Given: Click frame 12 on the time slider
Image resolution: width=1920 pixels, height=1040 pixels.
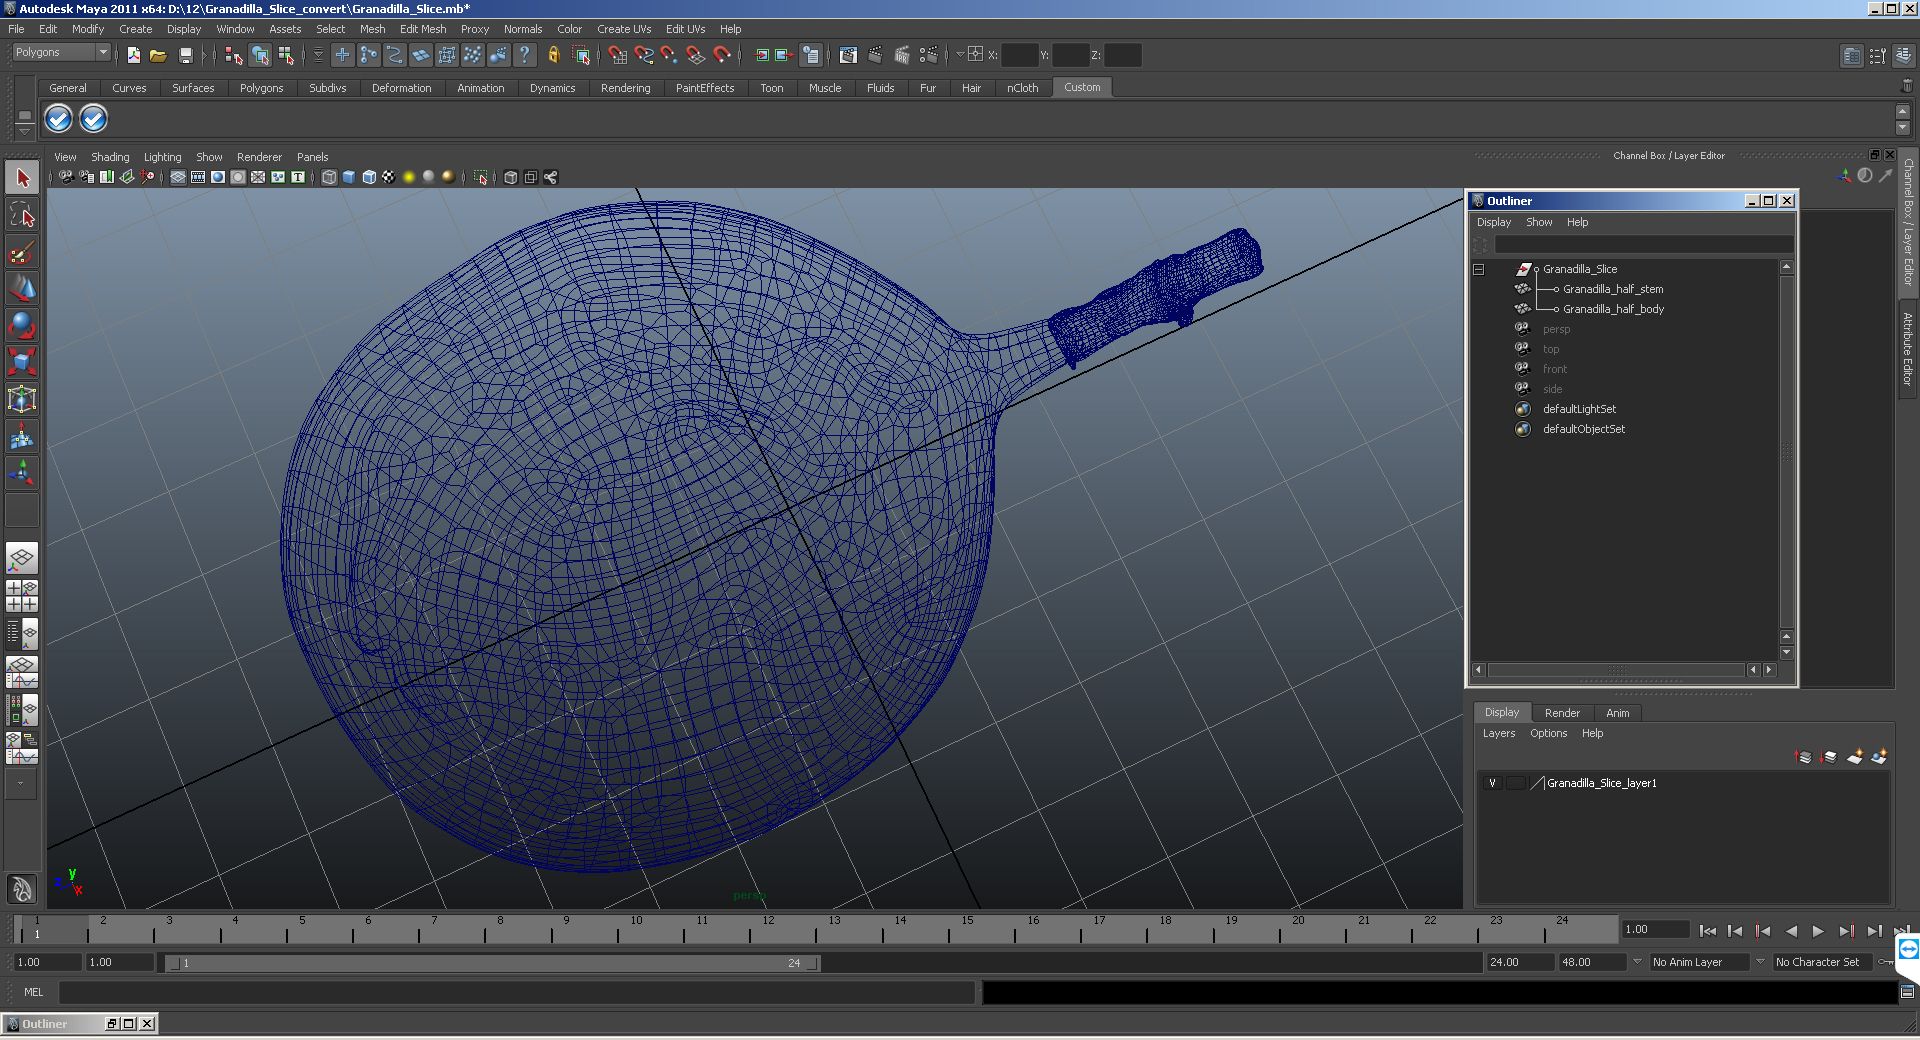Looking at the screenshot, I should [768, 929].
